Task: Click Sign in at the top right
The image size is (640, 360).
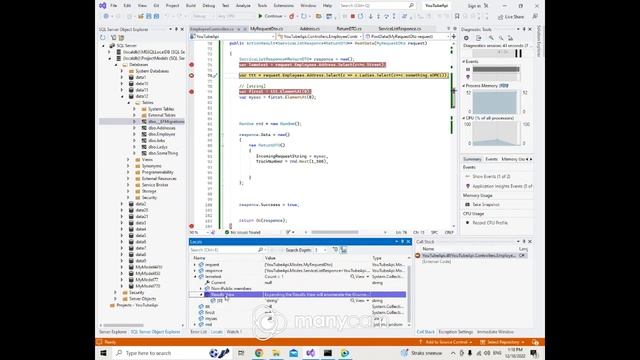Action: [x=474, y=6]
